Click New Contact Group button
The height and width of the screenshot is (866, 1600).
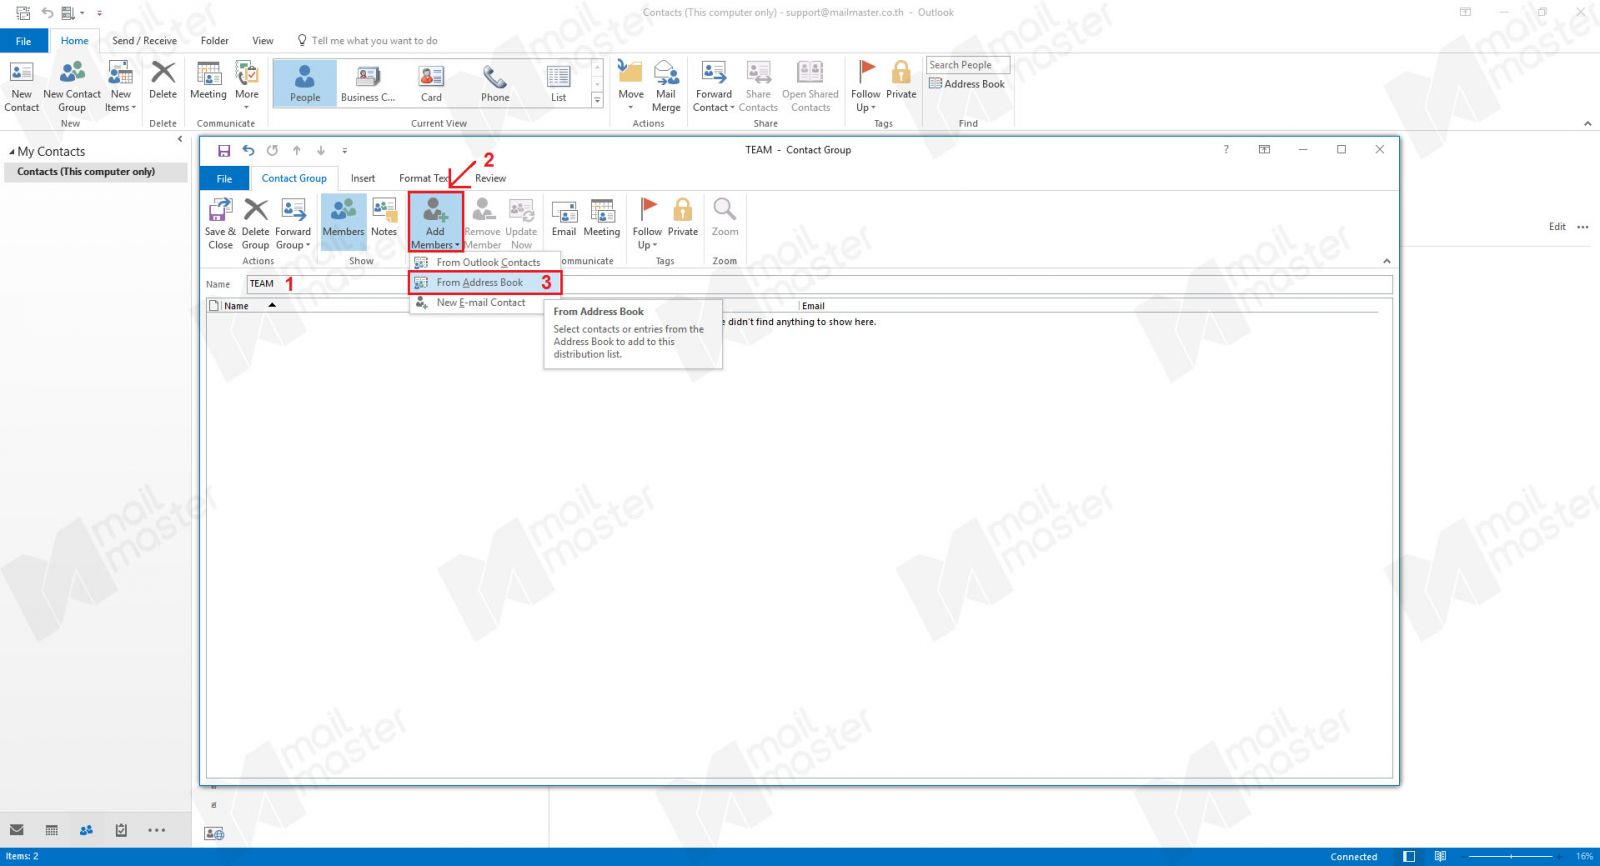pyautogui.click(x=72, y=86)
